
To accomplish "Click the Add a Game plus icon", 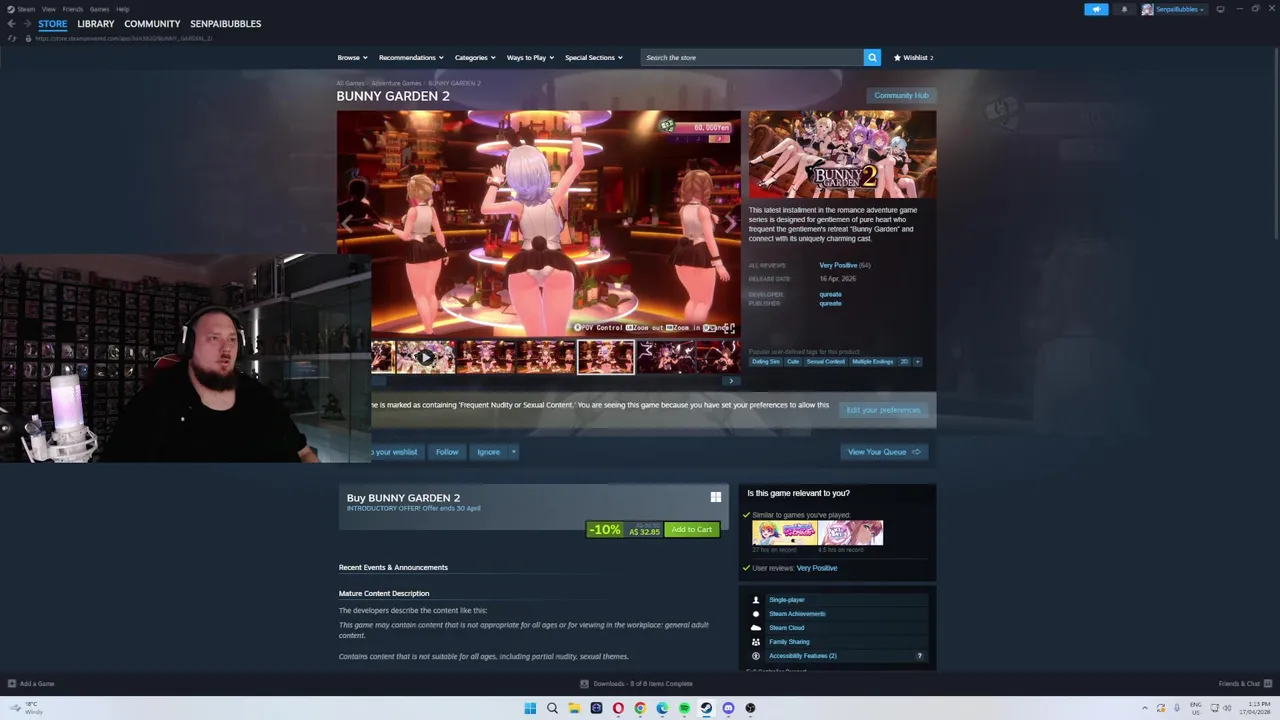I will [x=12, y=684].
